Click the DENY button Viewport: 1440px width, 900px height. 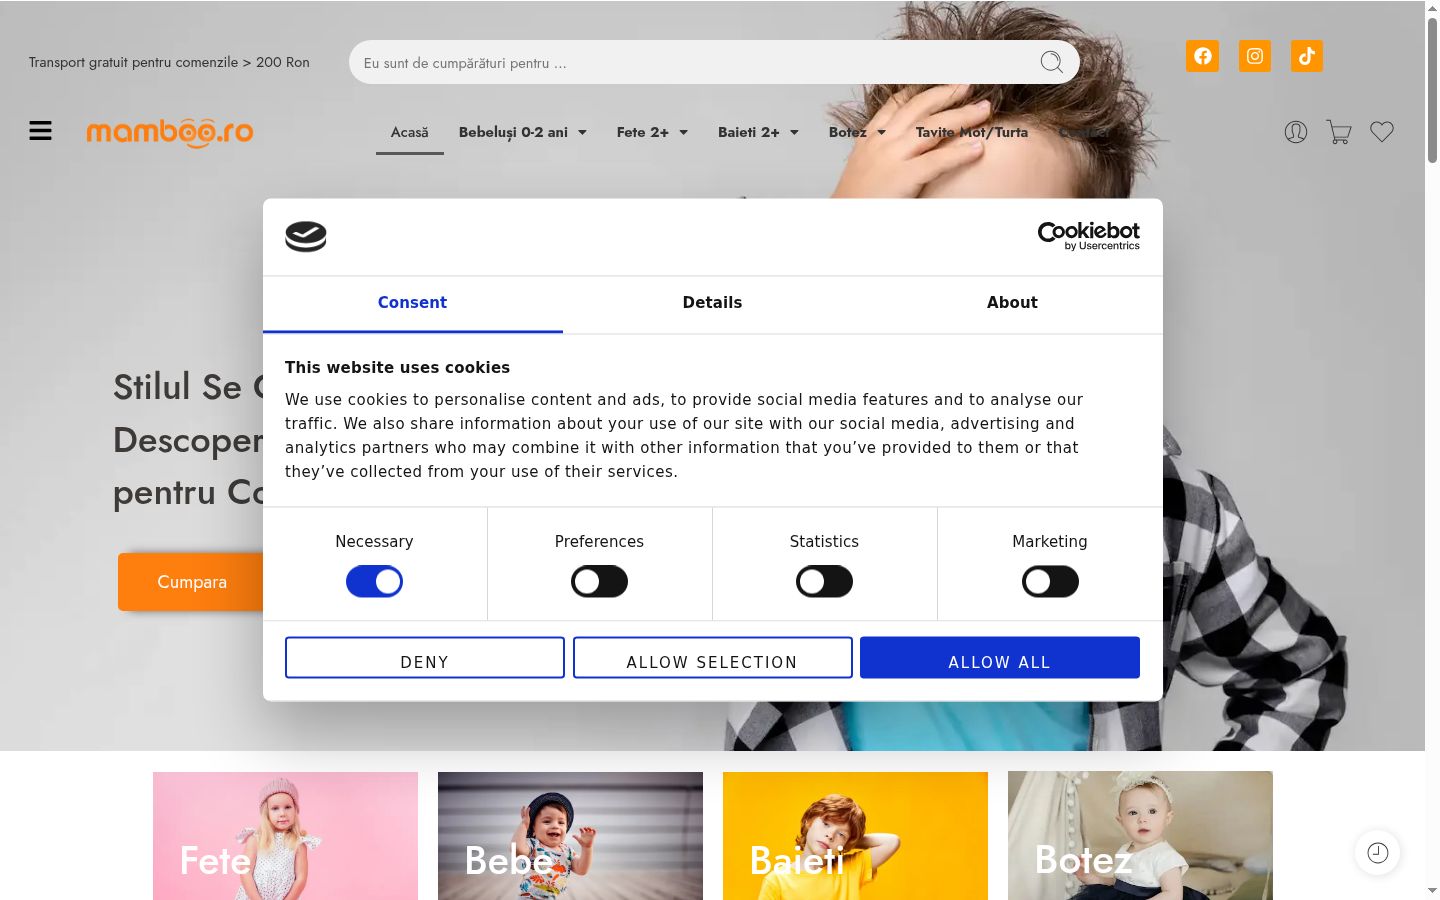click(x=425, y=658)
